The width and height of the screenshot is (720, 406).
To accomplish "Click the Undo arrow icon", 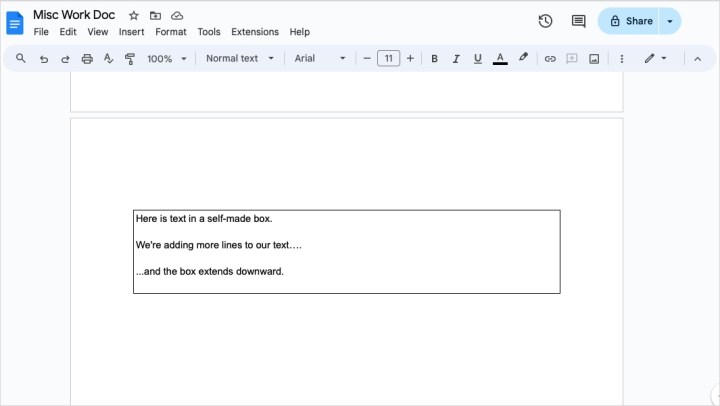I will (43, 59).
